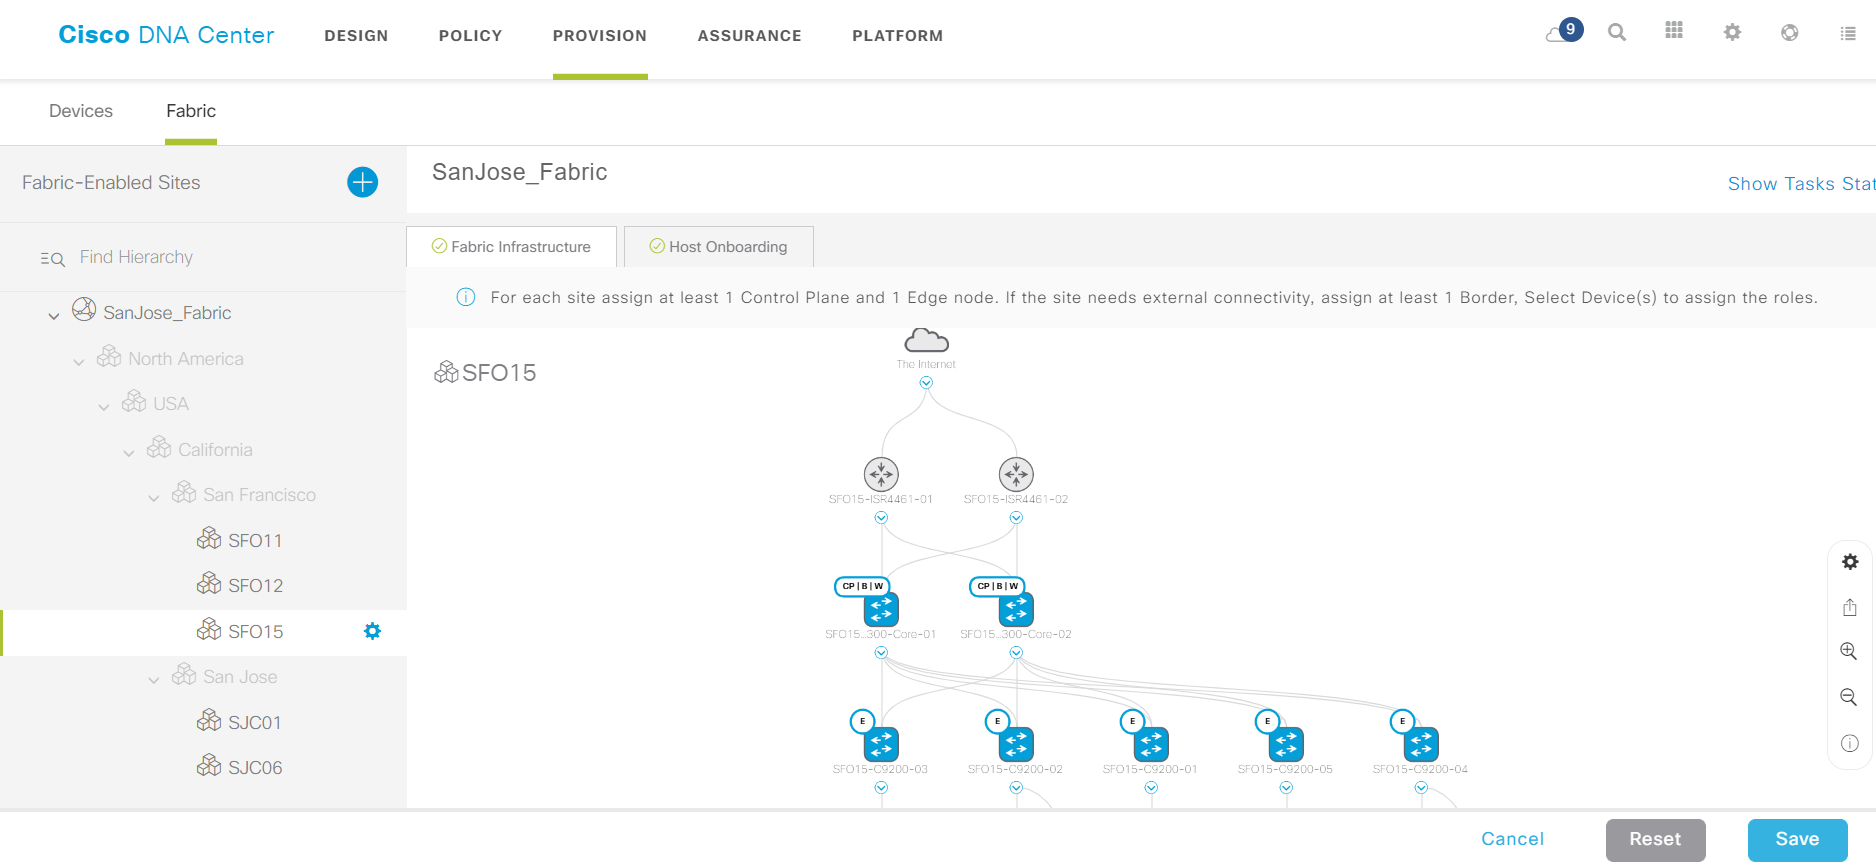Viewport: 1876px width, 866px height.
Task: Open the list menu icon at header end
Action: [1848, 33]
